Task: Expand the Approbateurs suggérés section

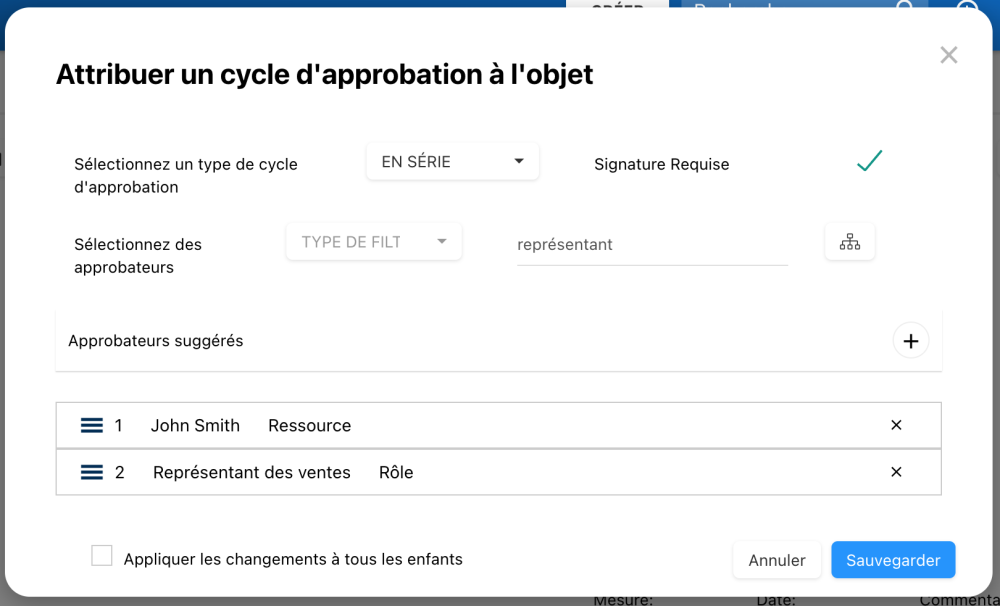Action: pyautogui.click(x=156, y=341)
